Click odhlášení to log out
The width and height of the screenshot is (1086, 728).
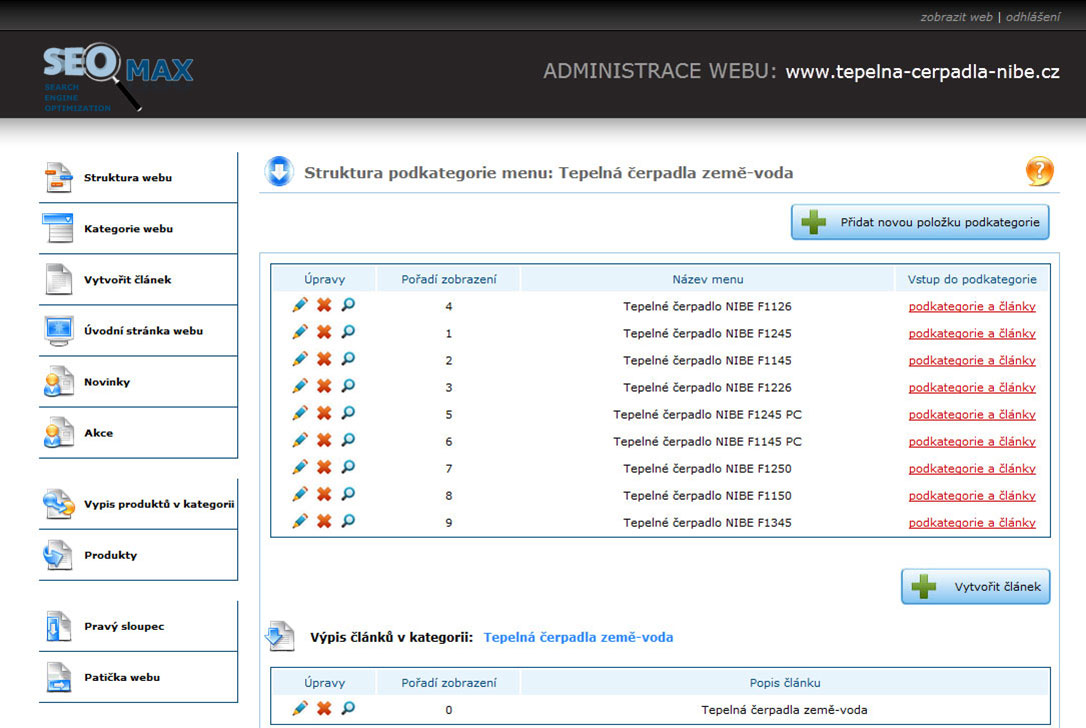(1033, 17)
